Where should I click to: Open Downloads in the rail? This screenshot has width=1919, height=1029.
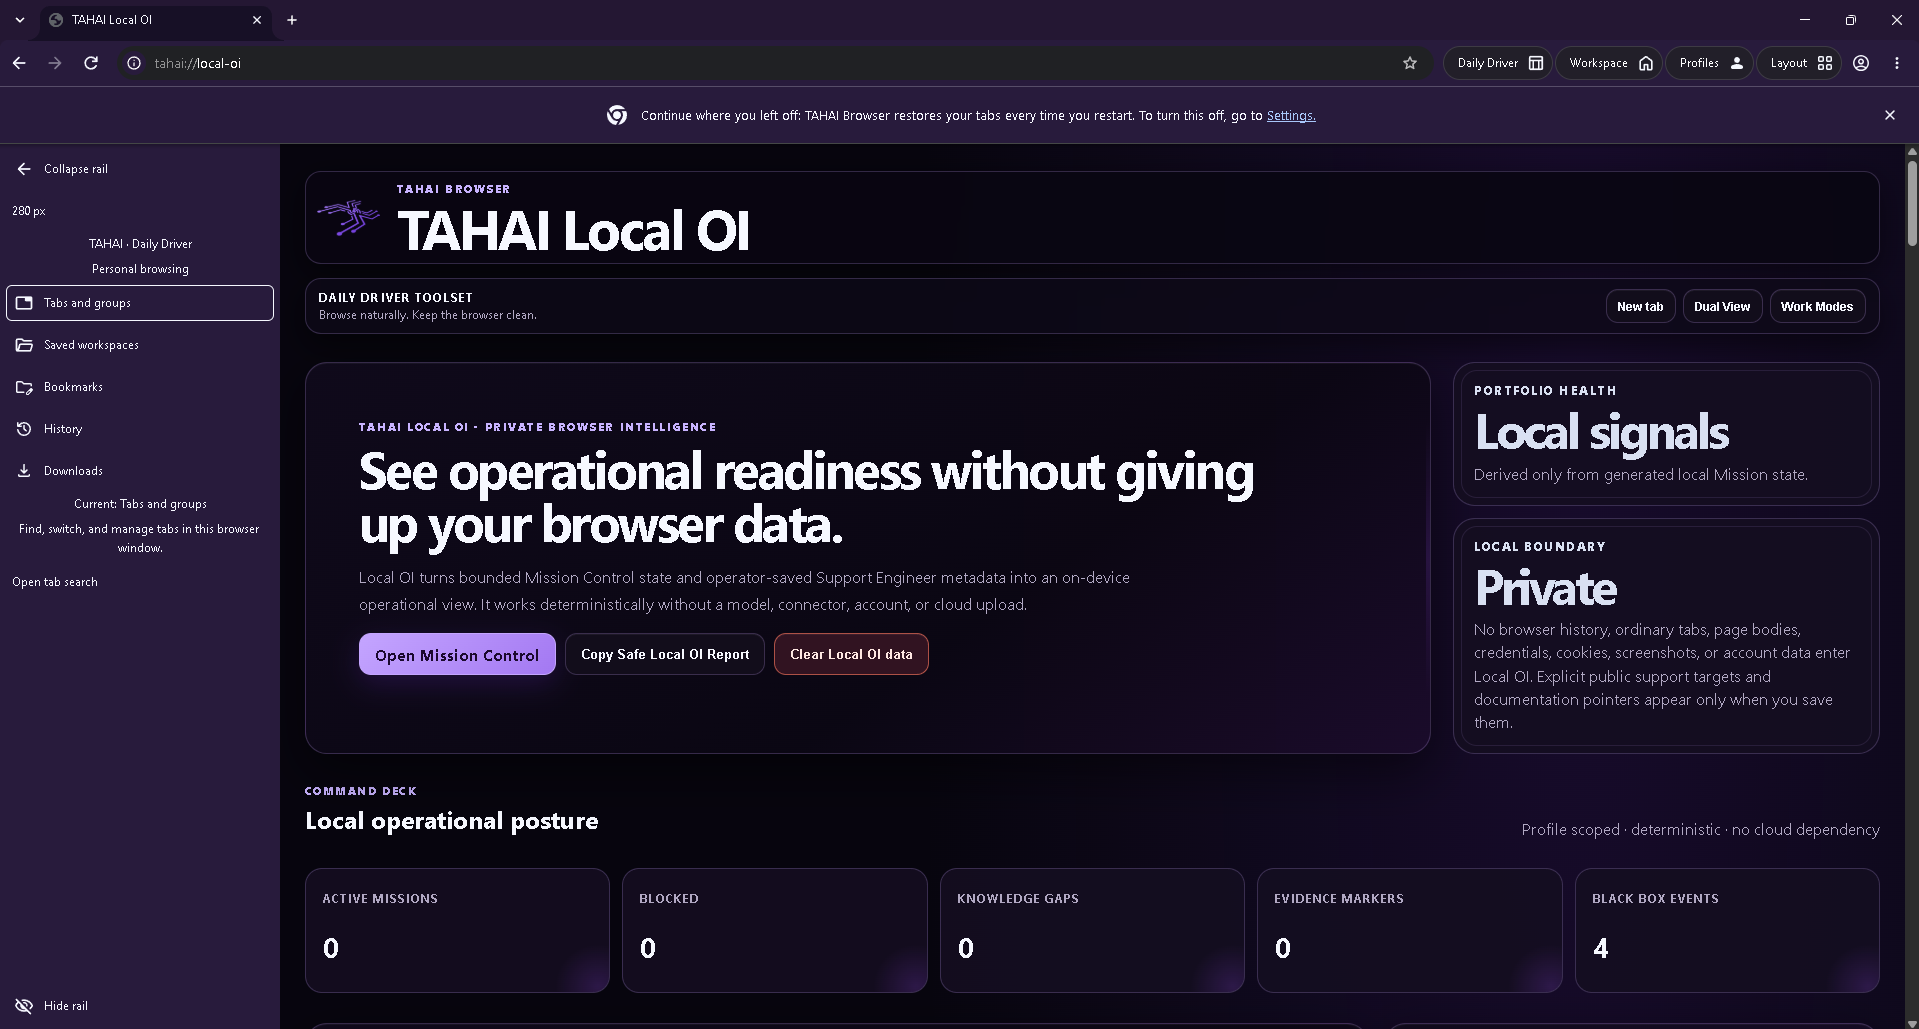click(140, 471)
